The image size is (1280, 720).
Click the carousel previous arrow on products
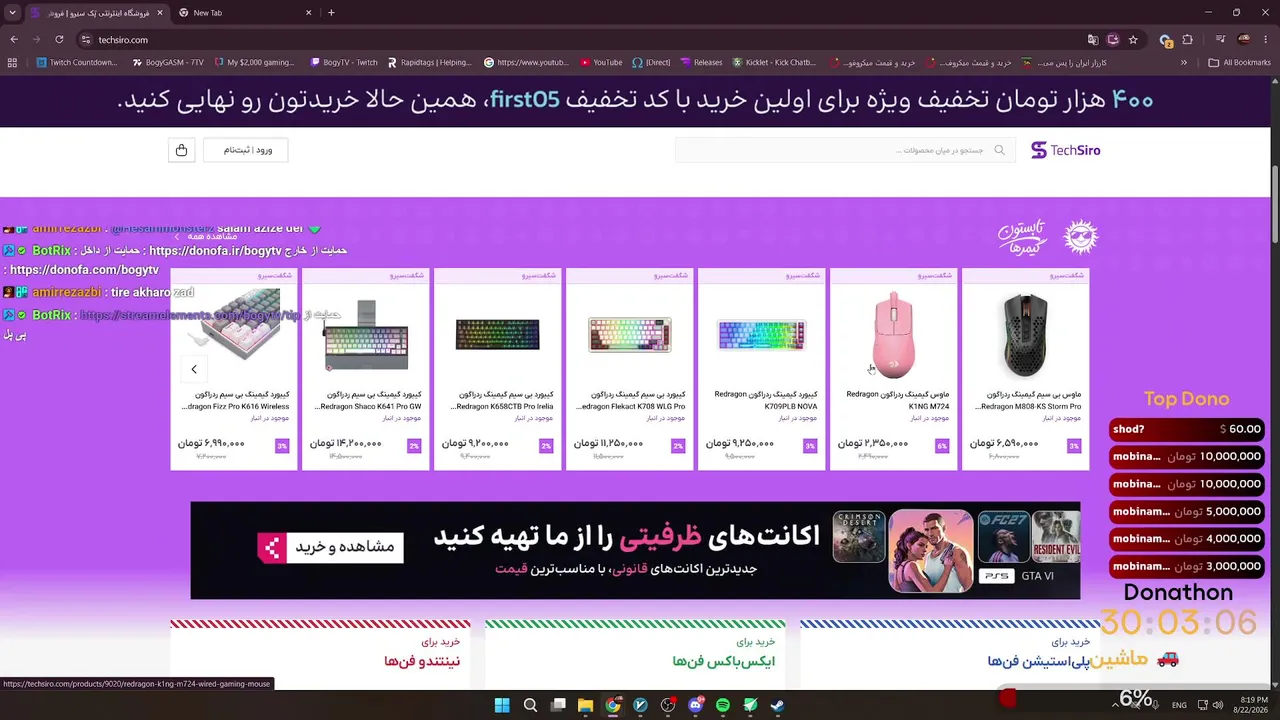(x=194, y=369)
